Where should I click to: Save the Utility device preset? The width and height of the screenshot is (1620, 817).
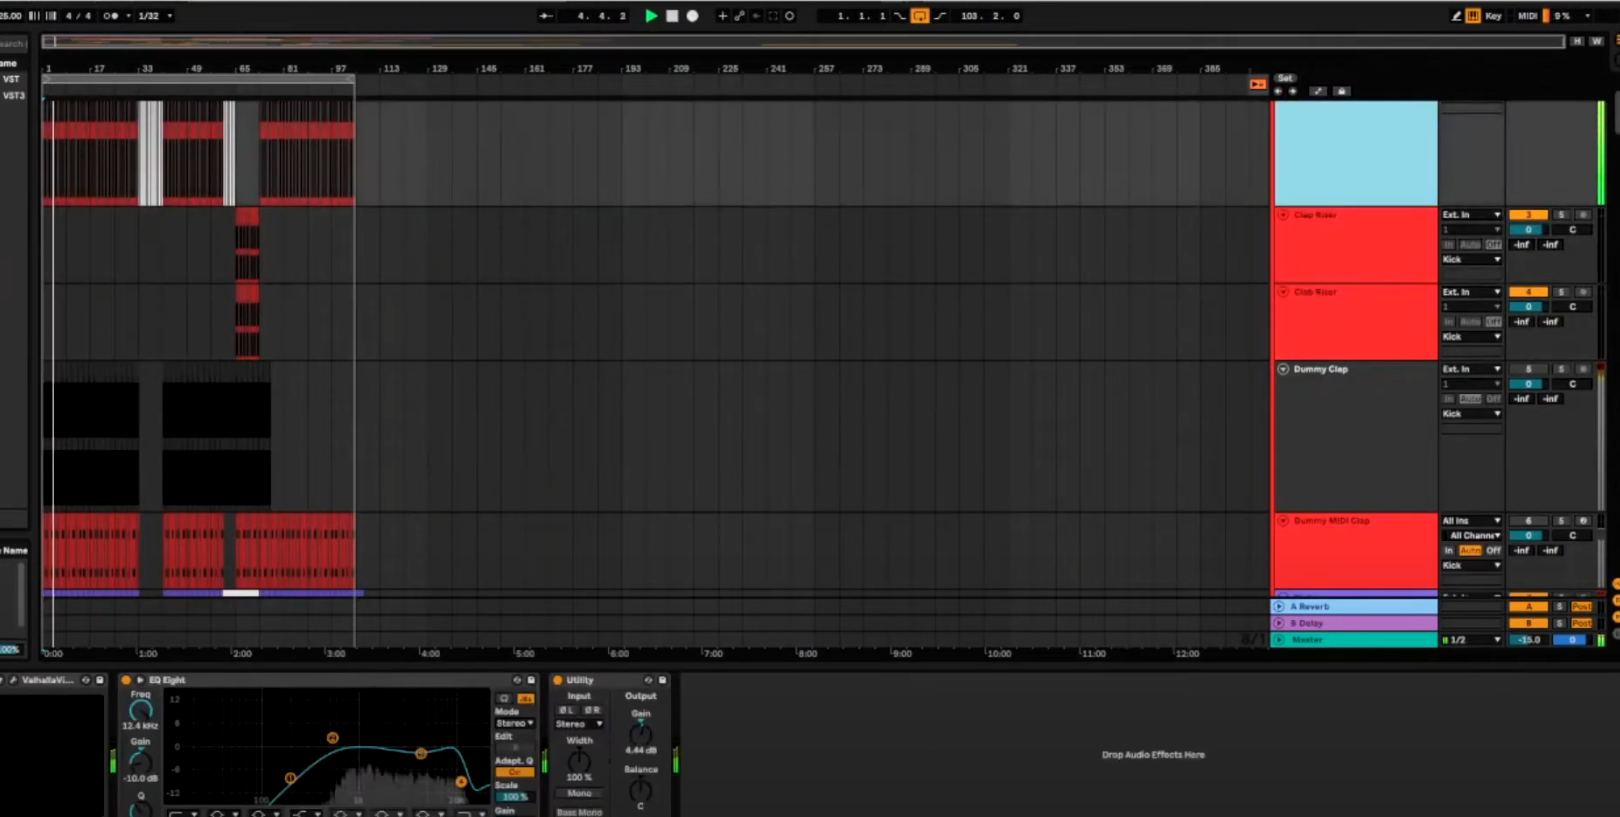[x=662, y=680]
